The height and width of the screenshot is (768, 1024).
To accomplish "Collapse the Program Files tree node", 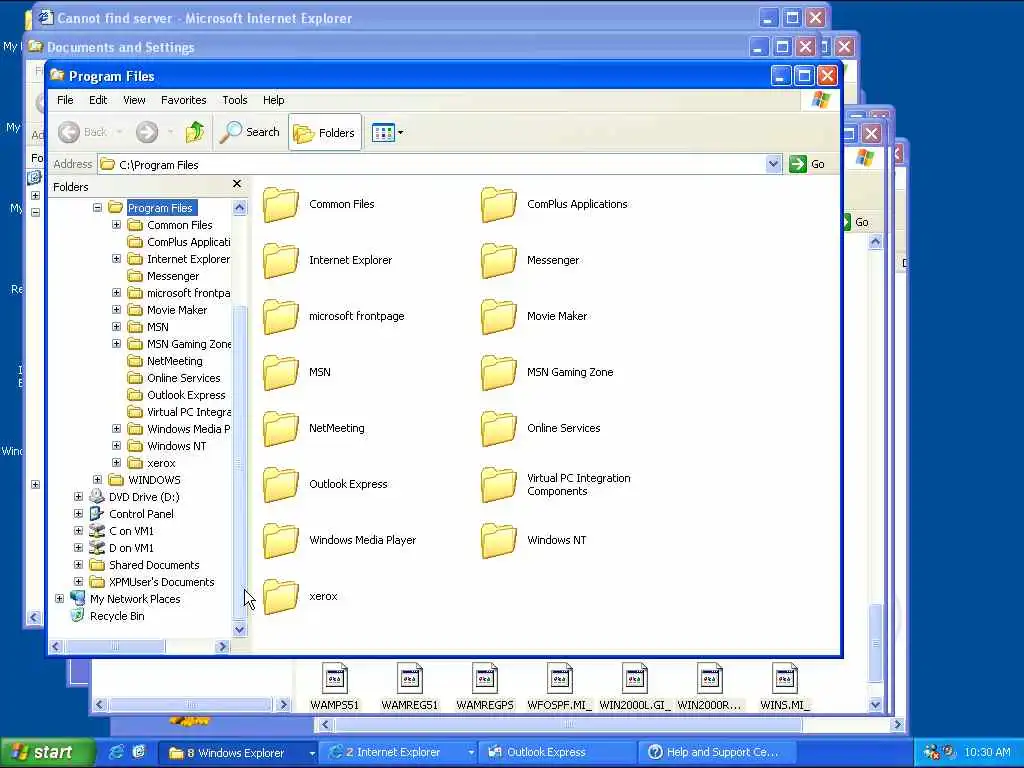I will tap(97, 208).
